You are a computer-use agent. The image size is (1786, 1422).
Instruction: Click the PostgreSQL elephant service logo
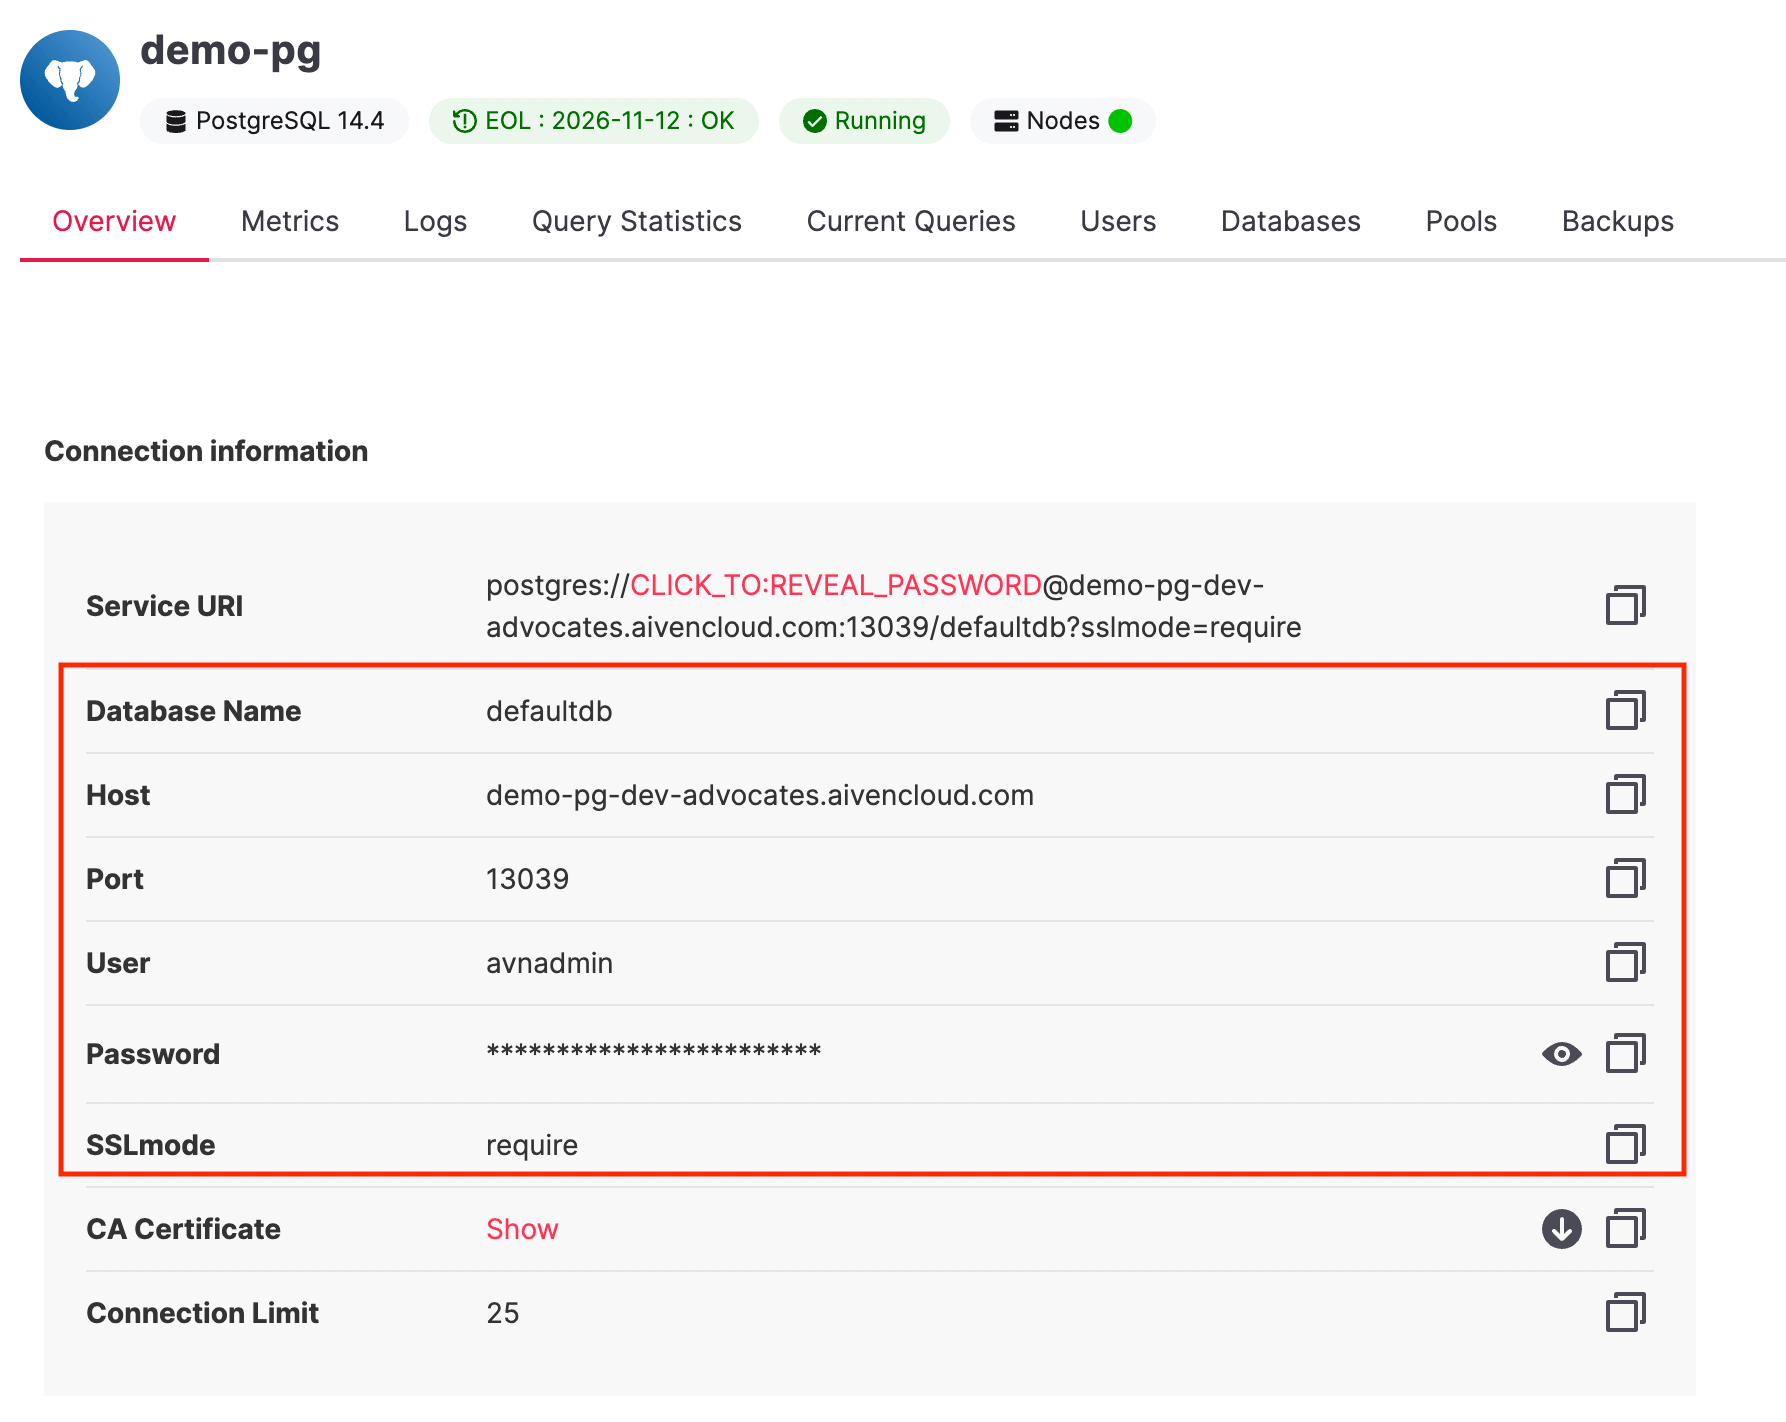(70, 80)
